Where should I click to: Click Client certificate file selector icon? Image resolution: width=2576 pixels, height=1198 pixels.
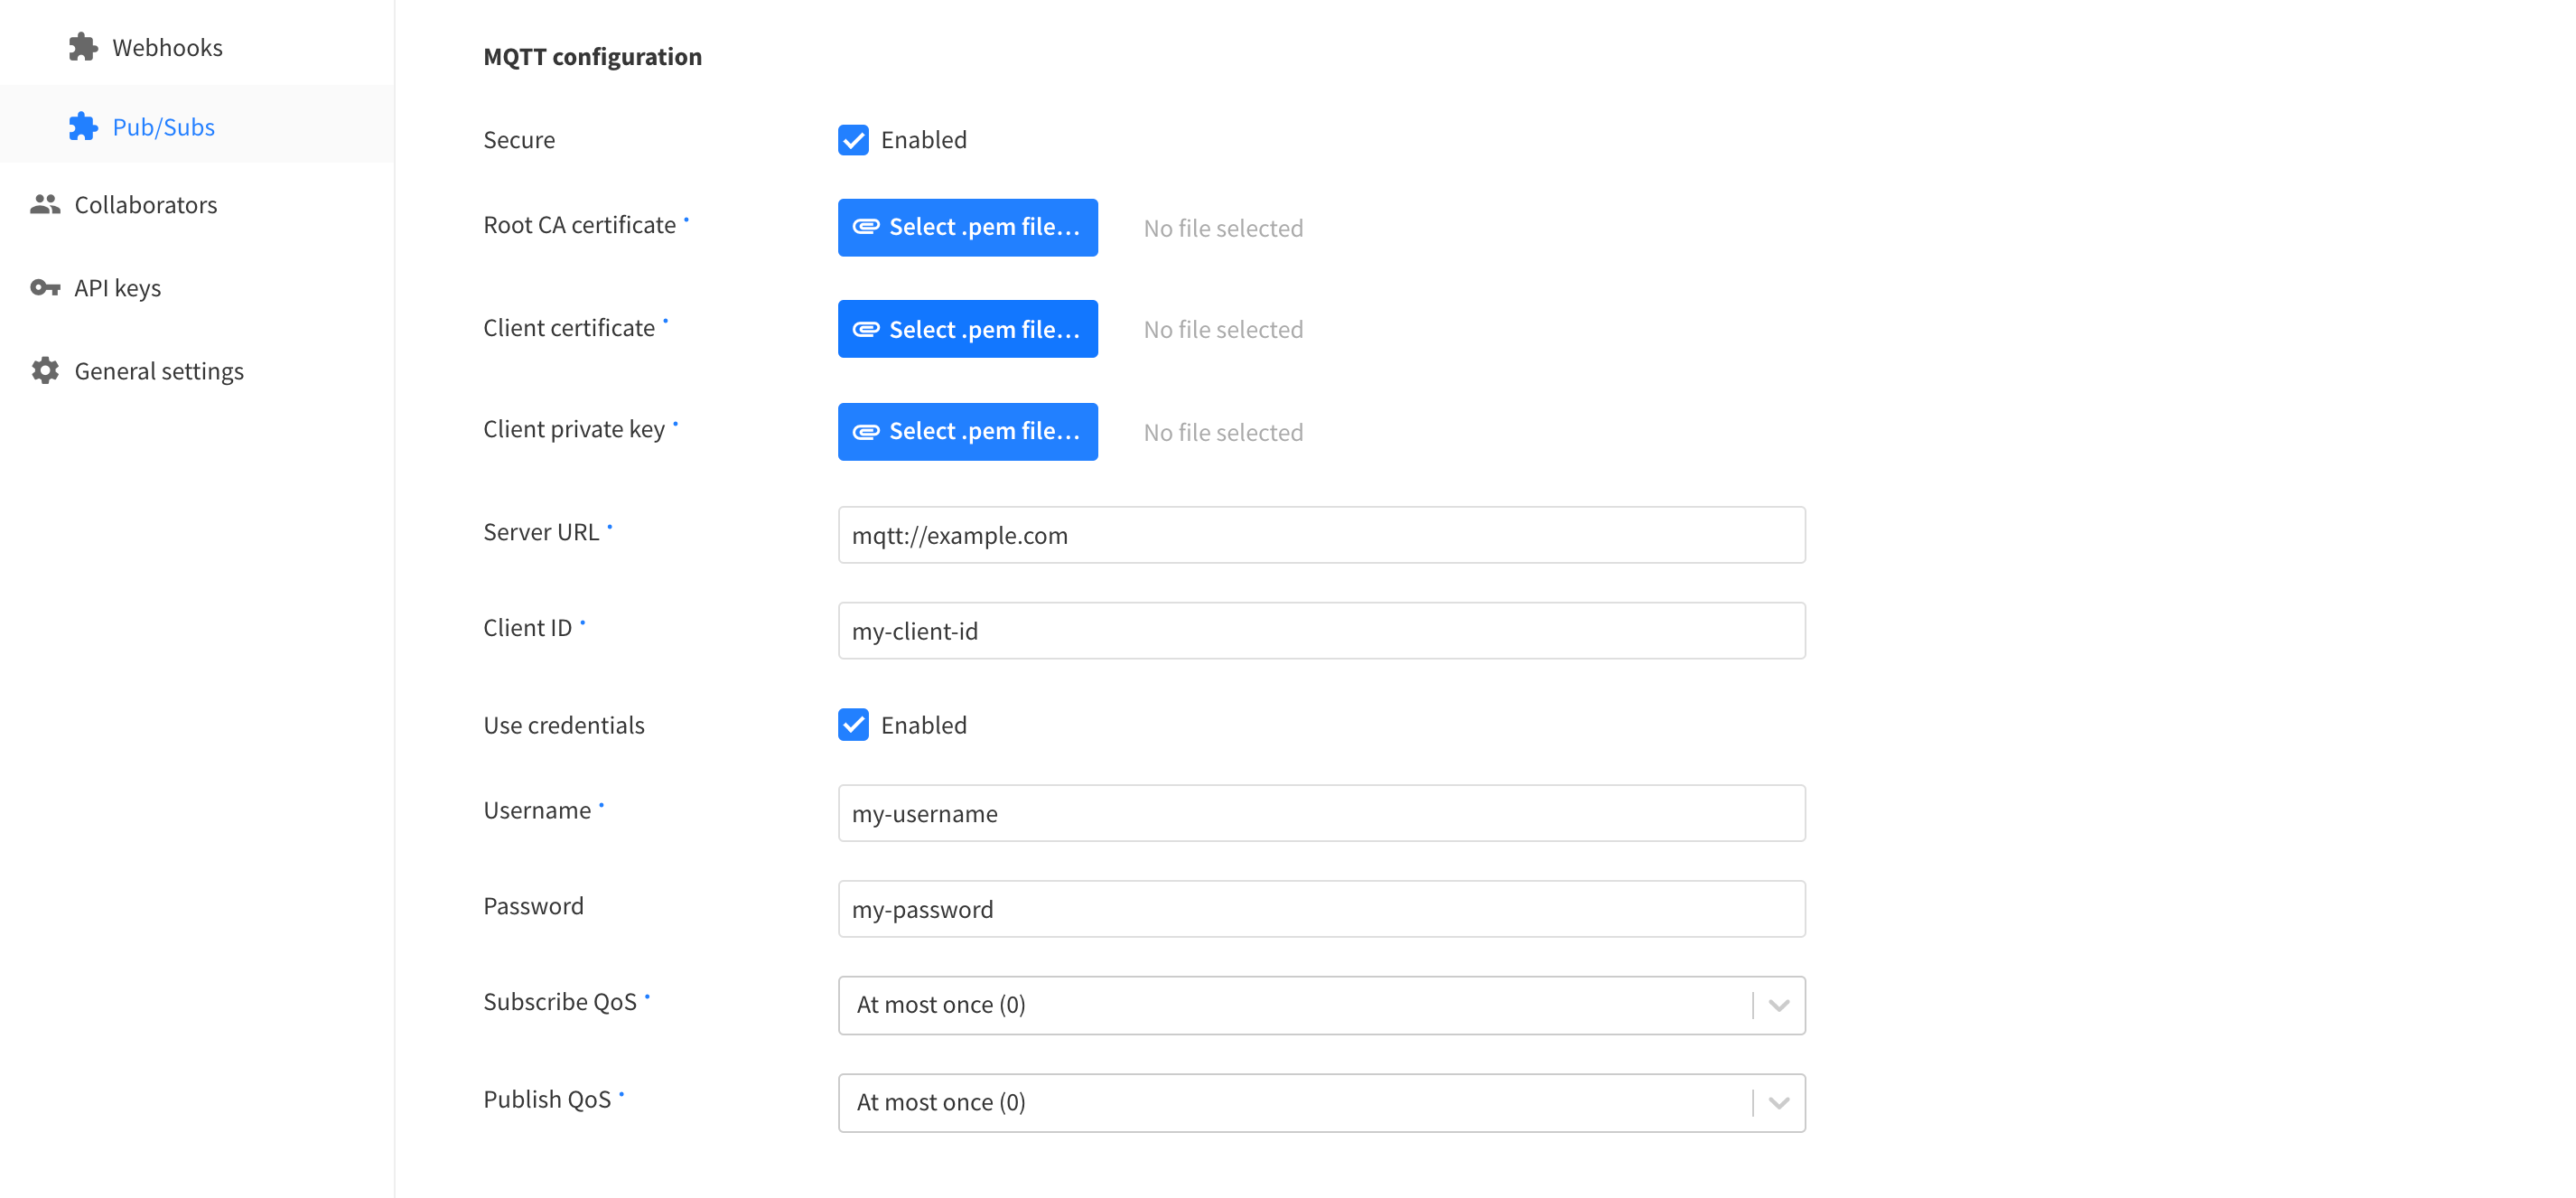861,329
